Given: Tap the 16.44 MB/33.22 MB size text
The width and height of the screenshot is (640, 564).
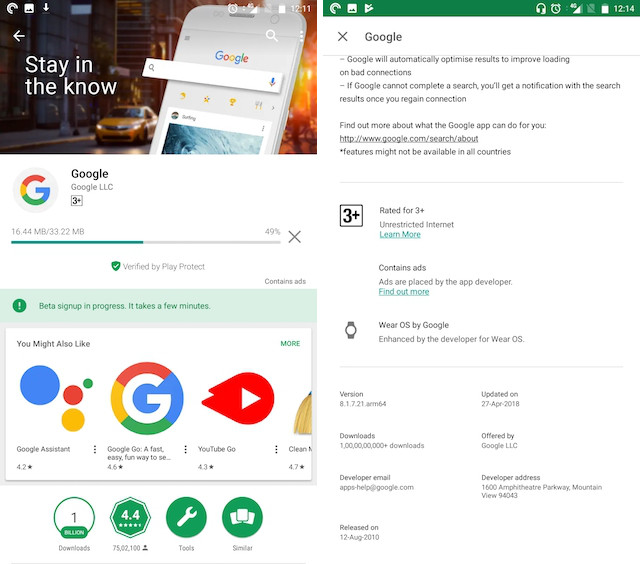Looking at the screenshot, I should (x=48, y=231).
